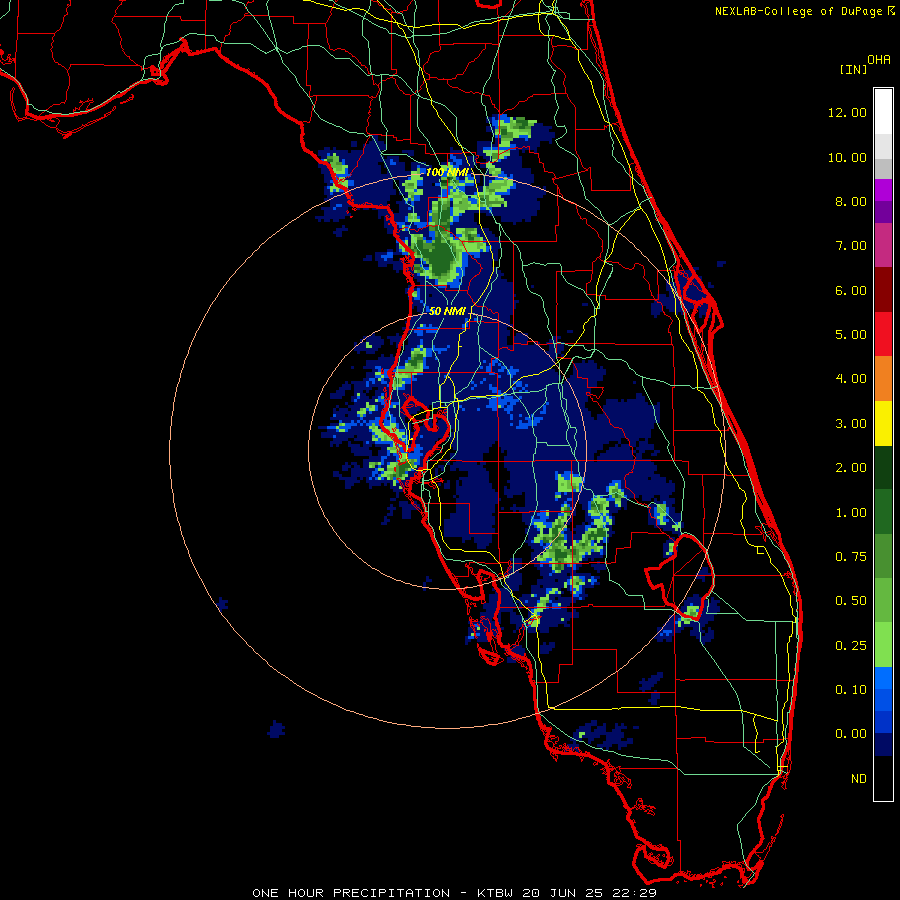Click the 100 NMI range ring label
The image size is (900, 900).
(447, 172)
